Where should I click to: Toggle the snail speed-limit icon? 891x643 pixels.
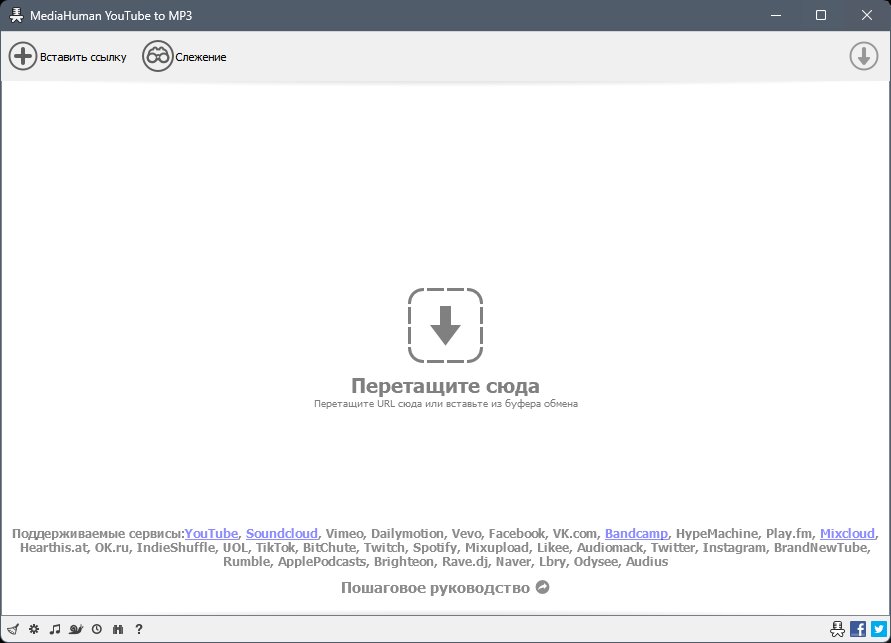pyautogui.click(x=76, y=629)
